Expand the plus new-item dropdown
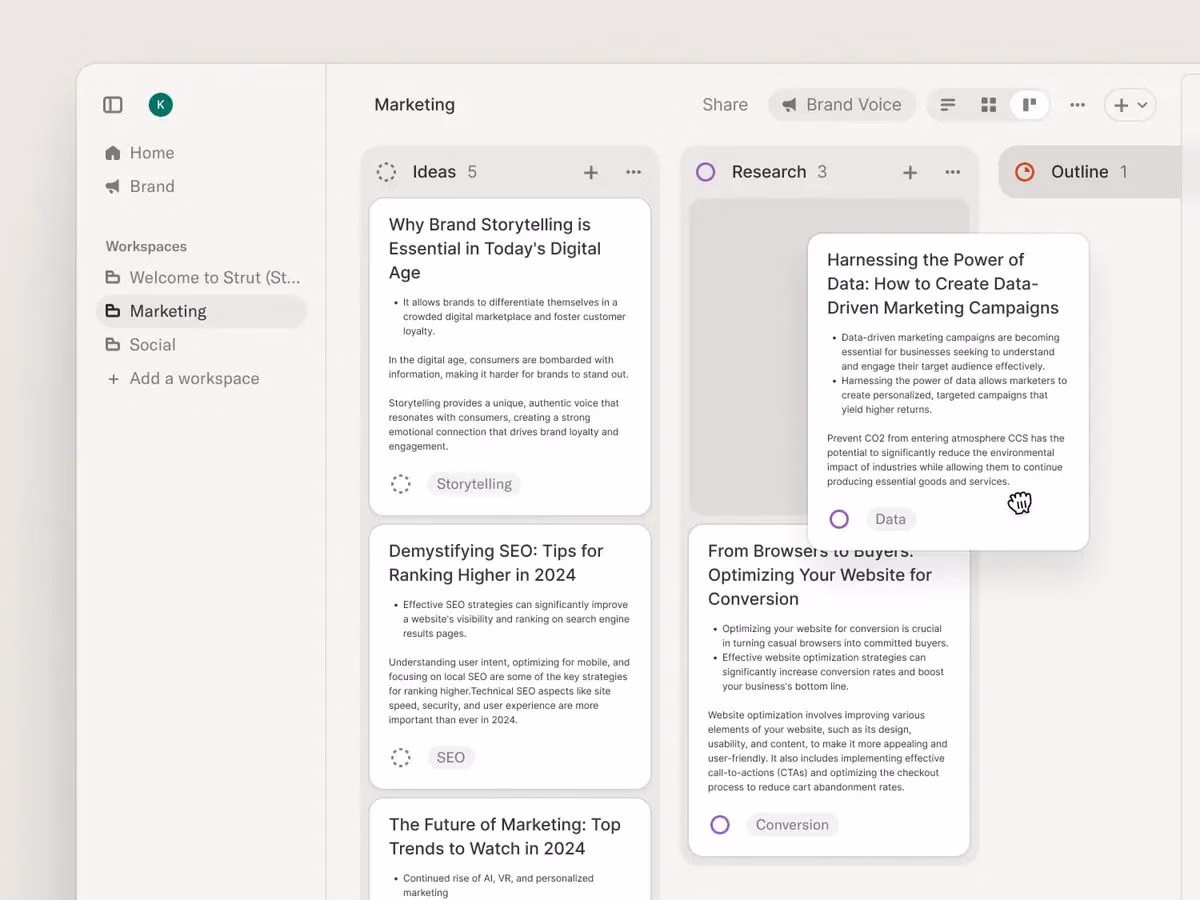This screenshot has height=900, width=1200. (x=1130, y=105)
